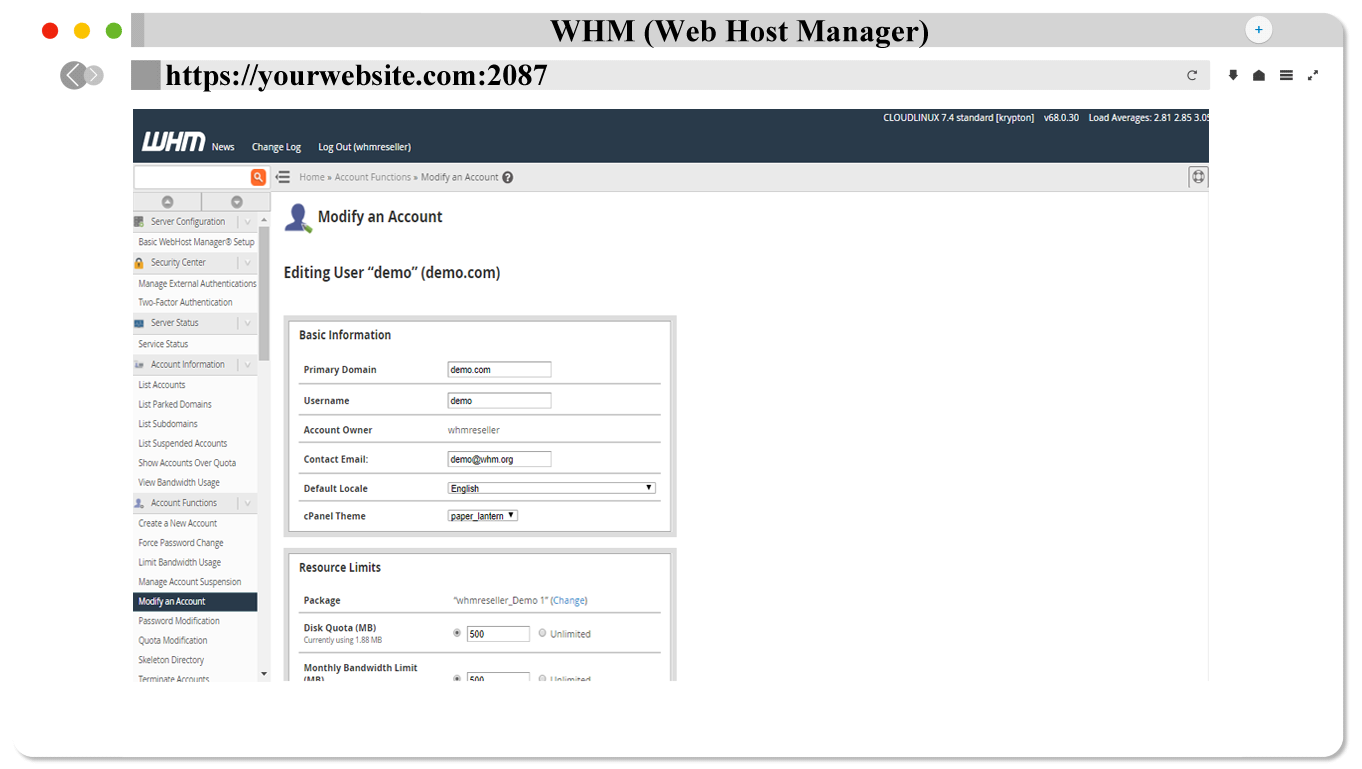Click the browser download arrow icon

click(x=1233, y=75)
